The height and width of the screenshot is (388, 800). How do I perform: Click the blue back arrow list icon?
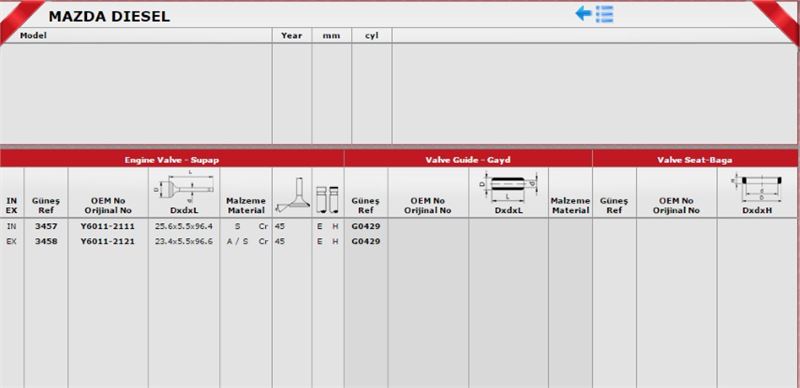tap(594, 14)
